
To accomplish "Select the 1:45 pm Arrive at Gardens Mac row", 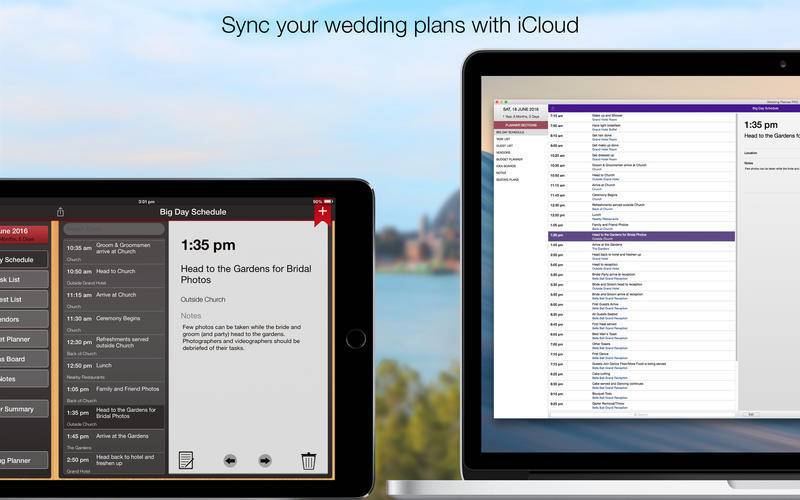I will coord(642,246).
